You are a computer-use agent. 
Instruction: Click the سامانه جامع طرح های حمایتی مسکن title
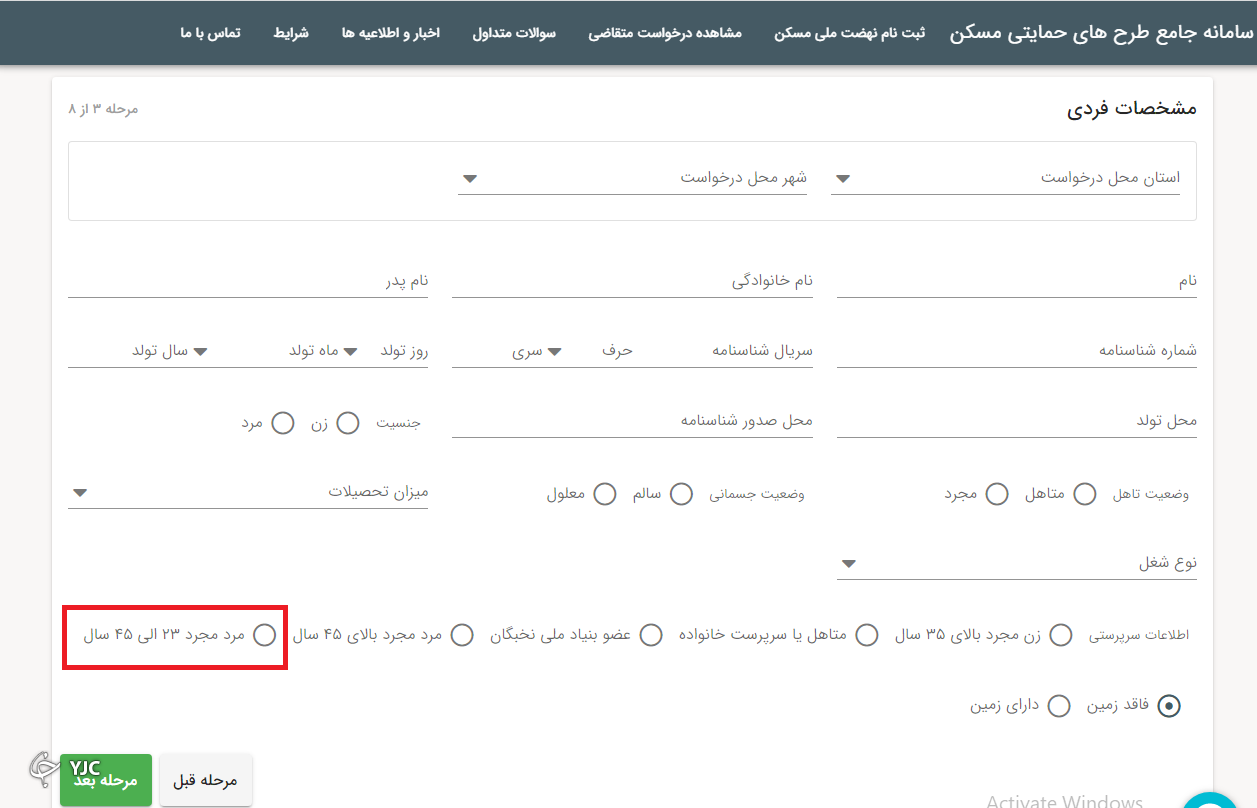[1101, 32]
